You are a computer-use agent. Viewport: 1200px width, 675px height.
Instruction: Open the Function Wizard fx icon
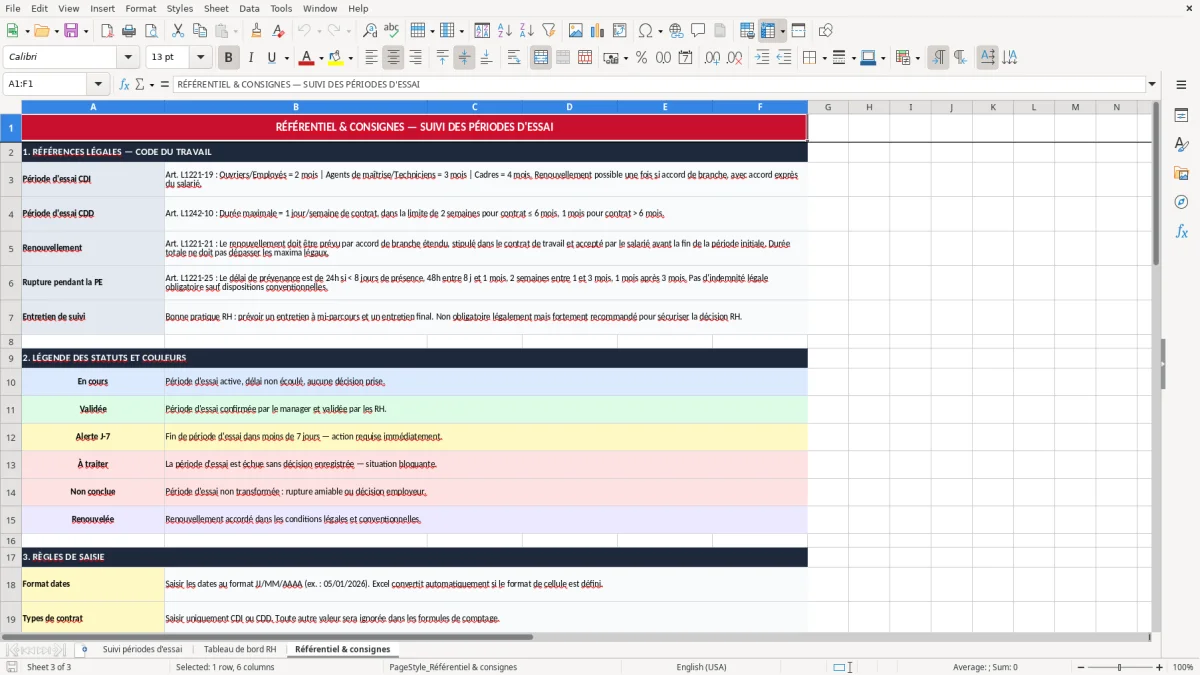(124, 85)
